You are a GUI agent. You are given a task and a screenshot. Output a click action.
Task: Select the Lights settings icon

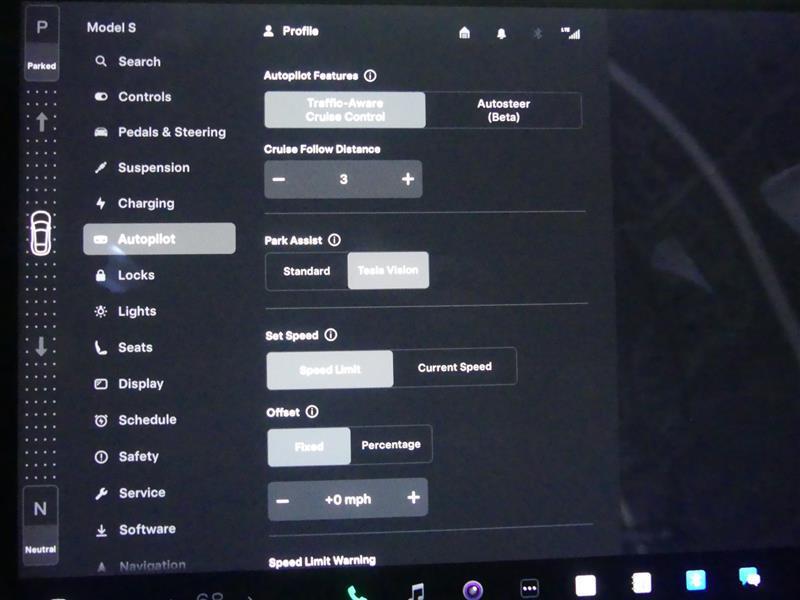tap(100, 311)
